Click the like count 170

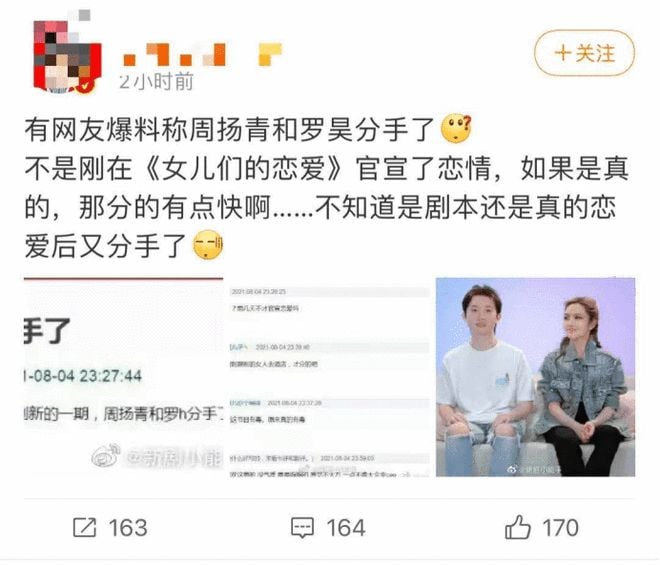(560, 528)
